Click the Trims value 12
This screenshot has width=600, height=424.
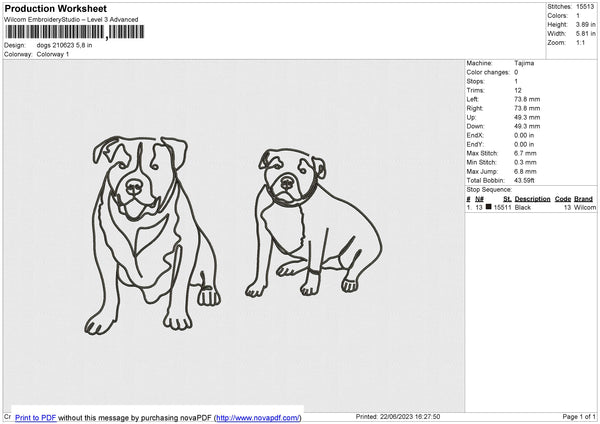518,90
